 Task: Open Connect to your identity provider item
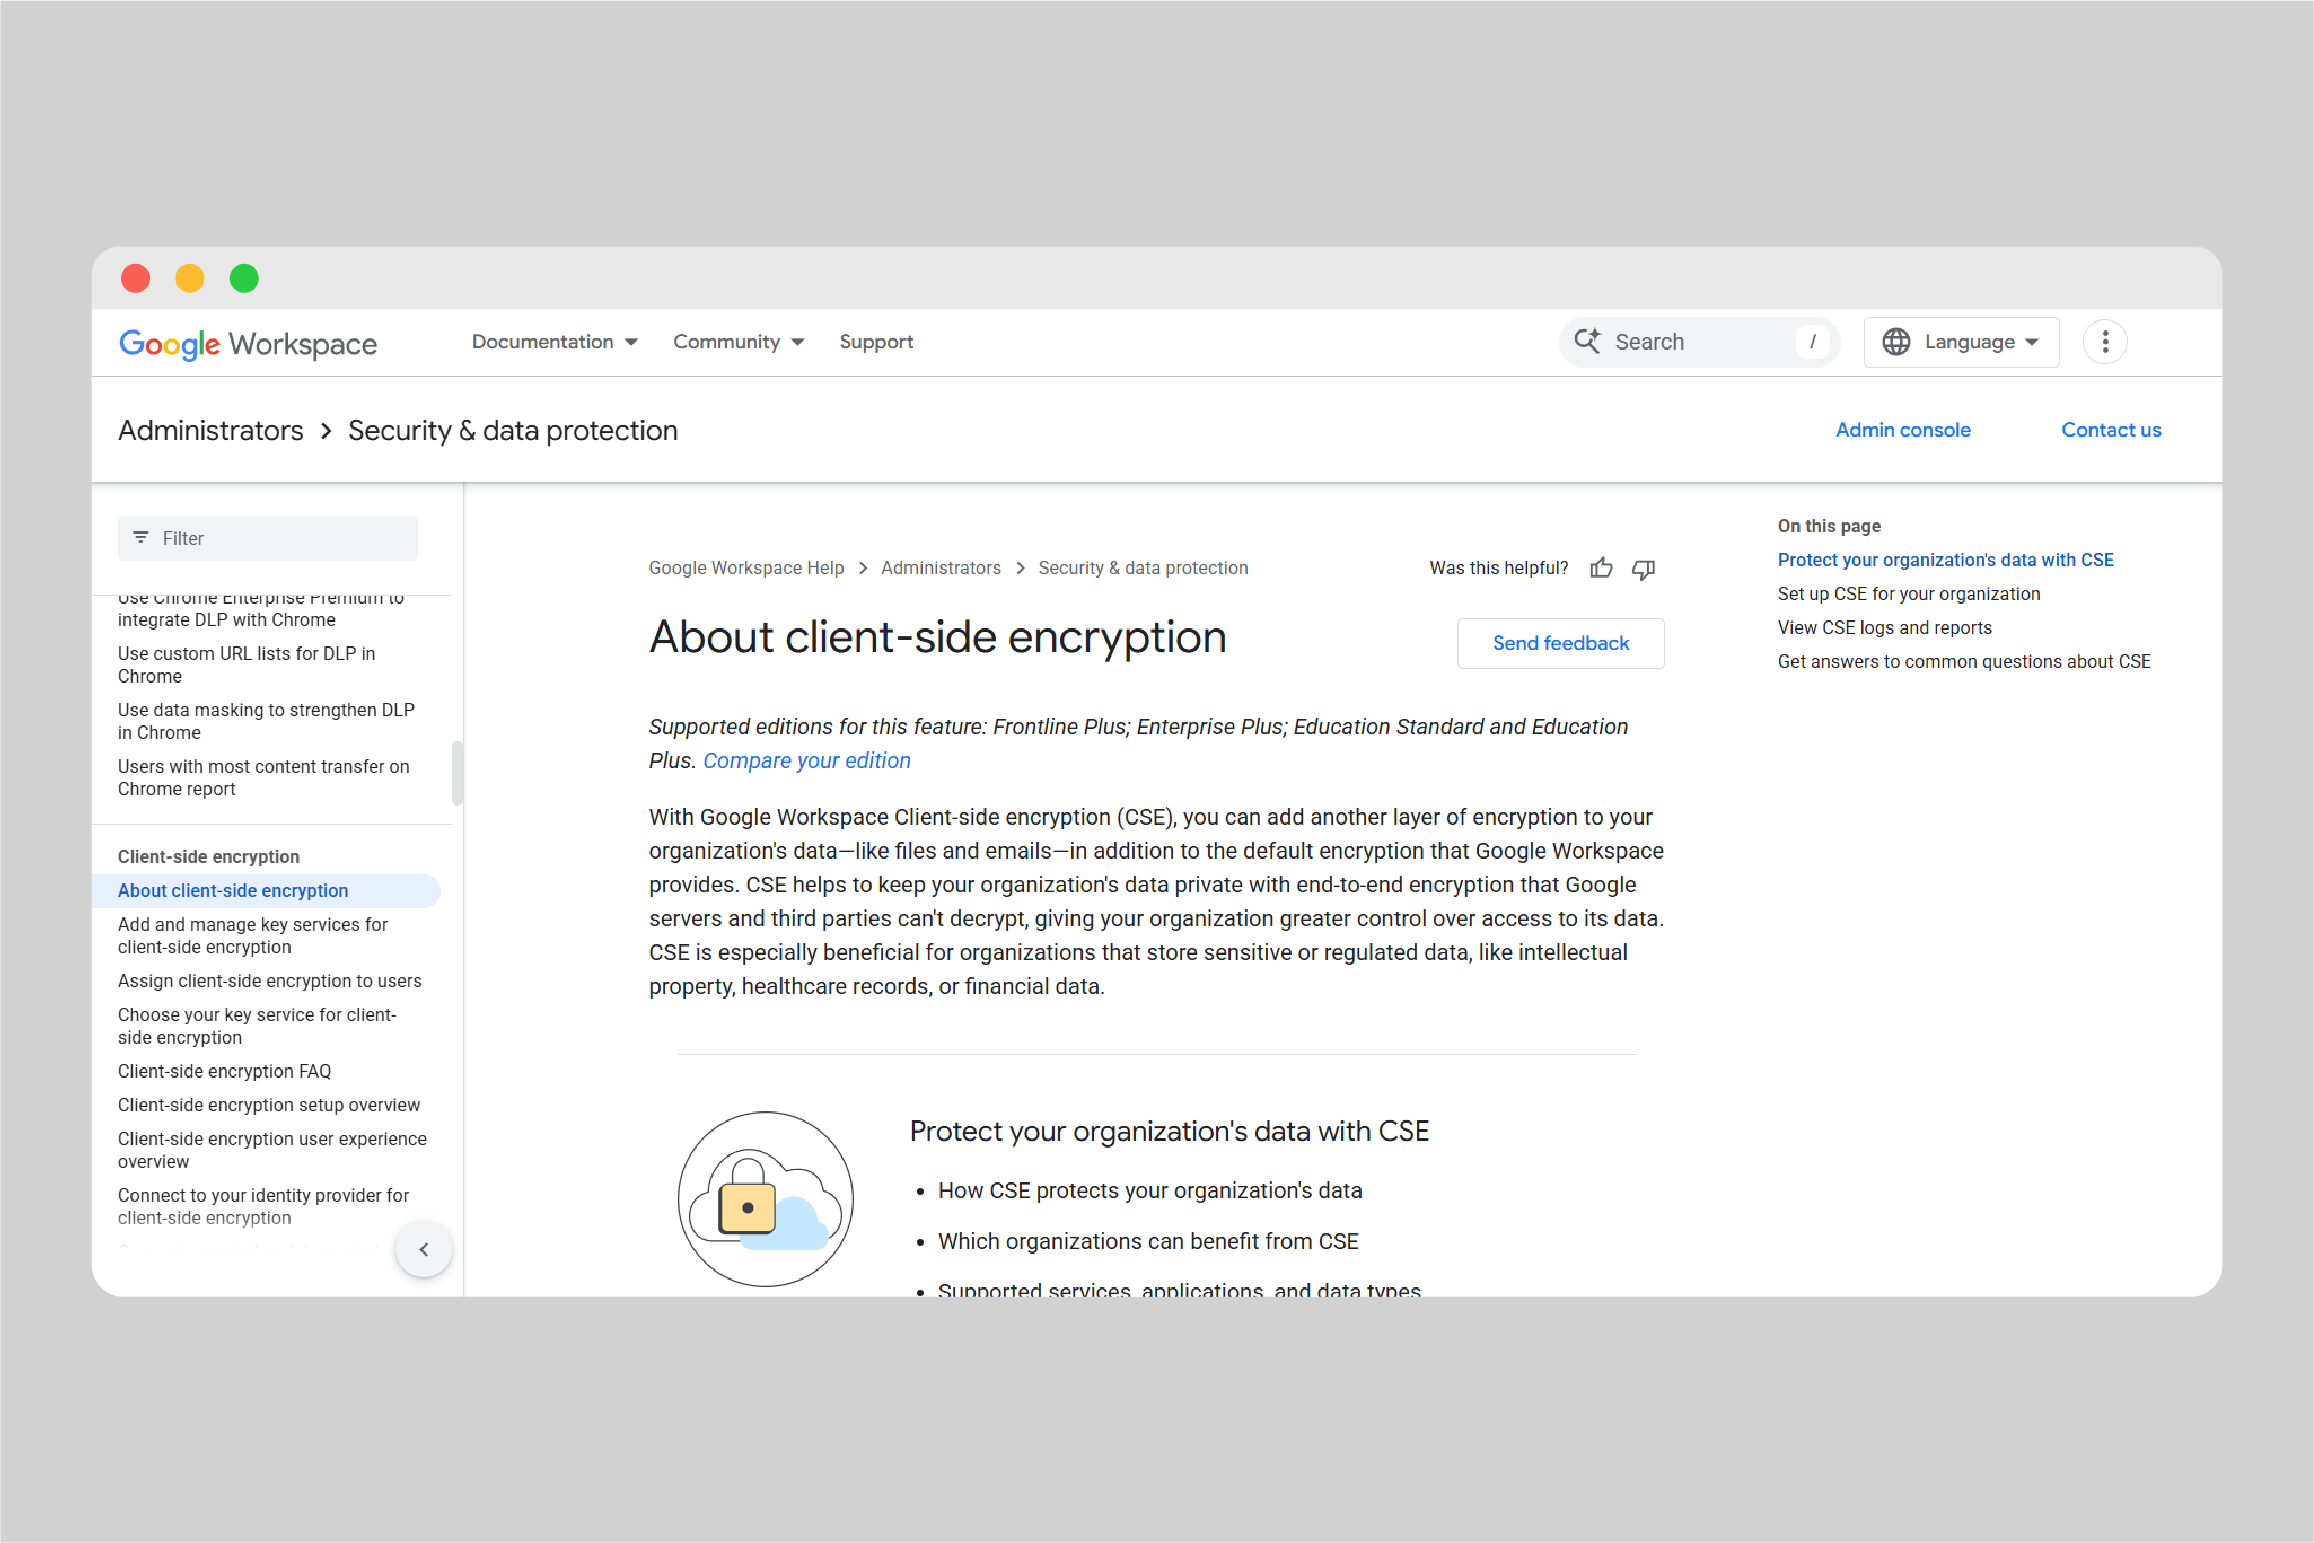264,1206
